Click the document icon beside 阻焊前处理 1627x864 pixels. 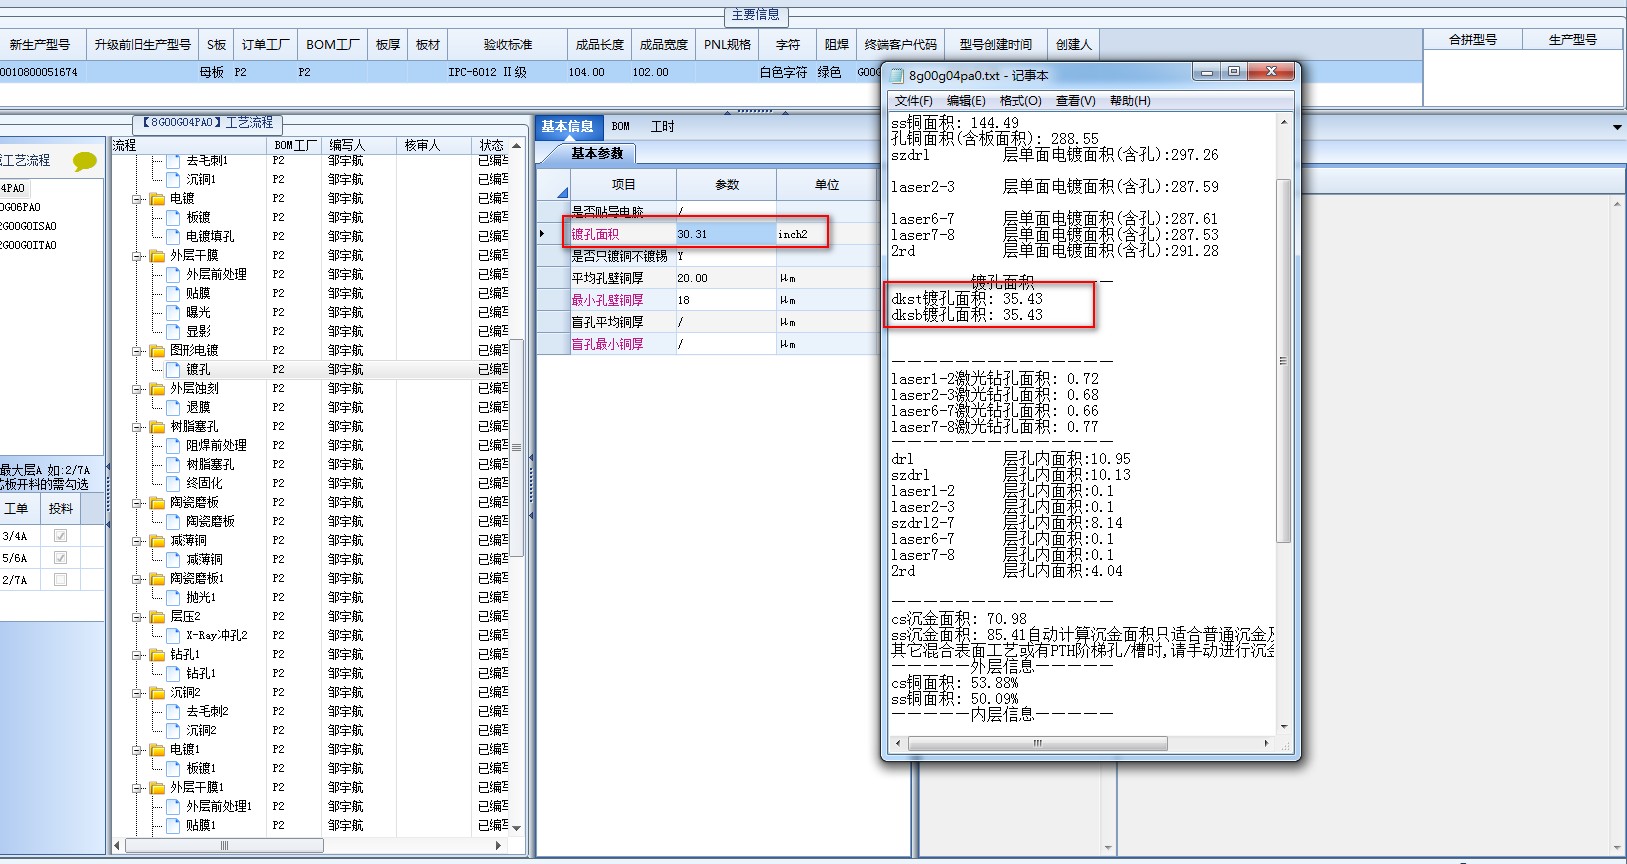[173, 446]
